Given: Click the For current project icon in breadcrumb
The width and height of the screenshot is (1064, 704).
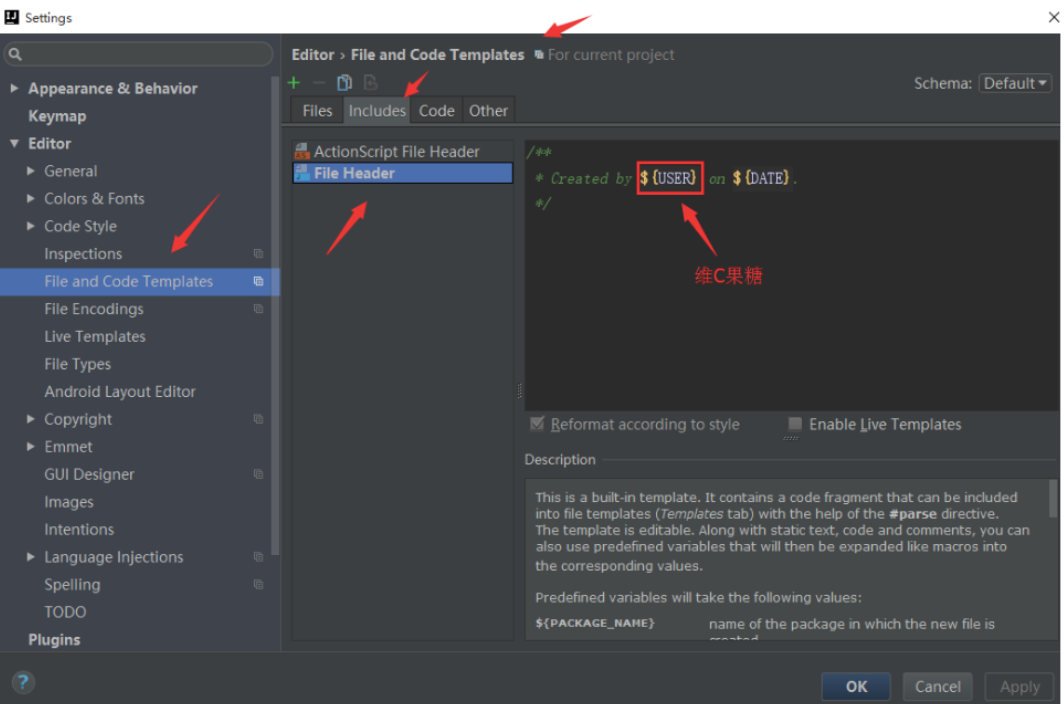Looking at the screenshot, I should (x=539, y=54).
